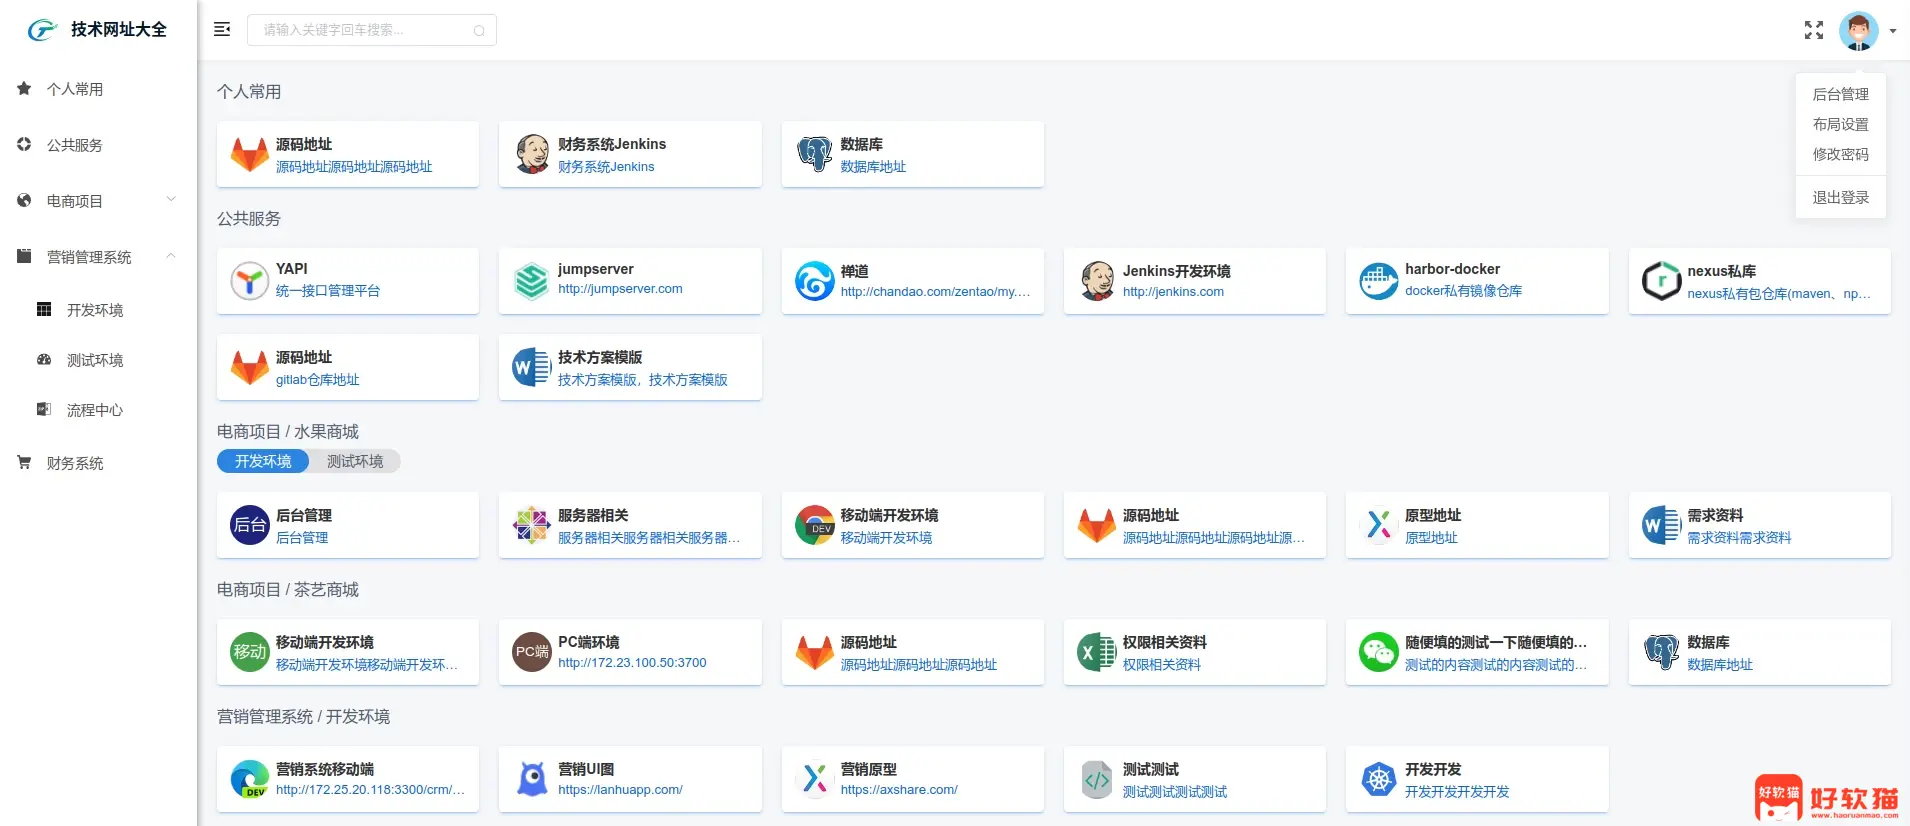Click the YAPI icon

click(250, 281)
